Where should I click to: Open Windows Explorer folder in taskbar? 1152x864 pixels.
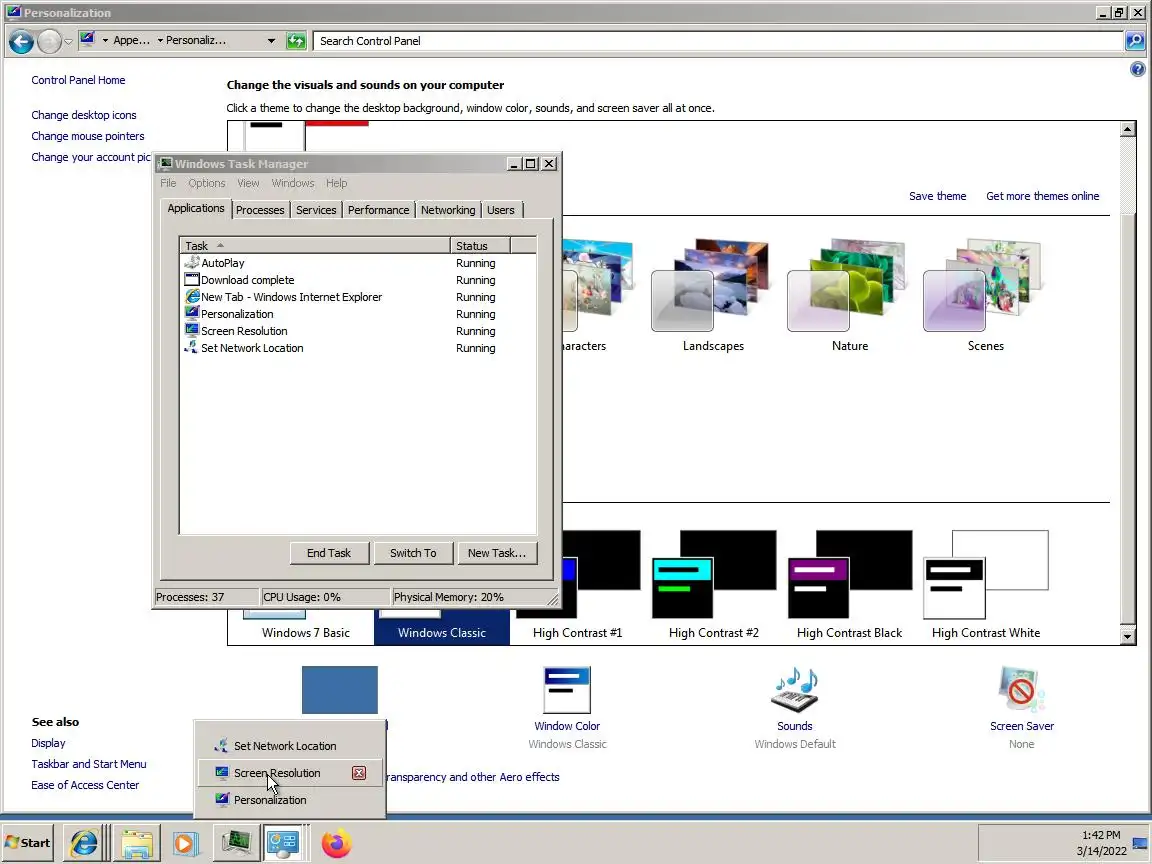(x=137, y=843)
